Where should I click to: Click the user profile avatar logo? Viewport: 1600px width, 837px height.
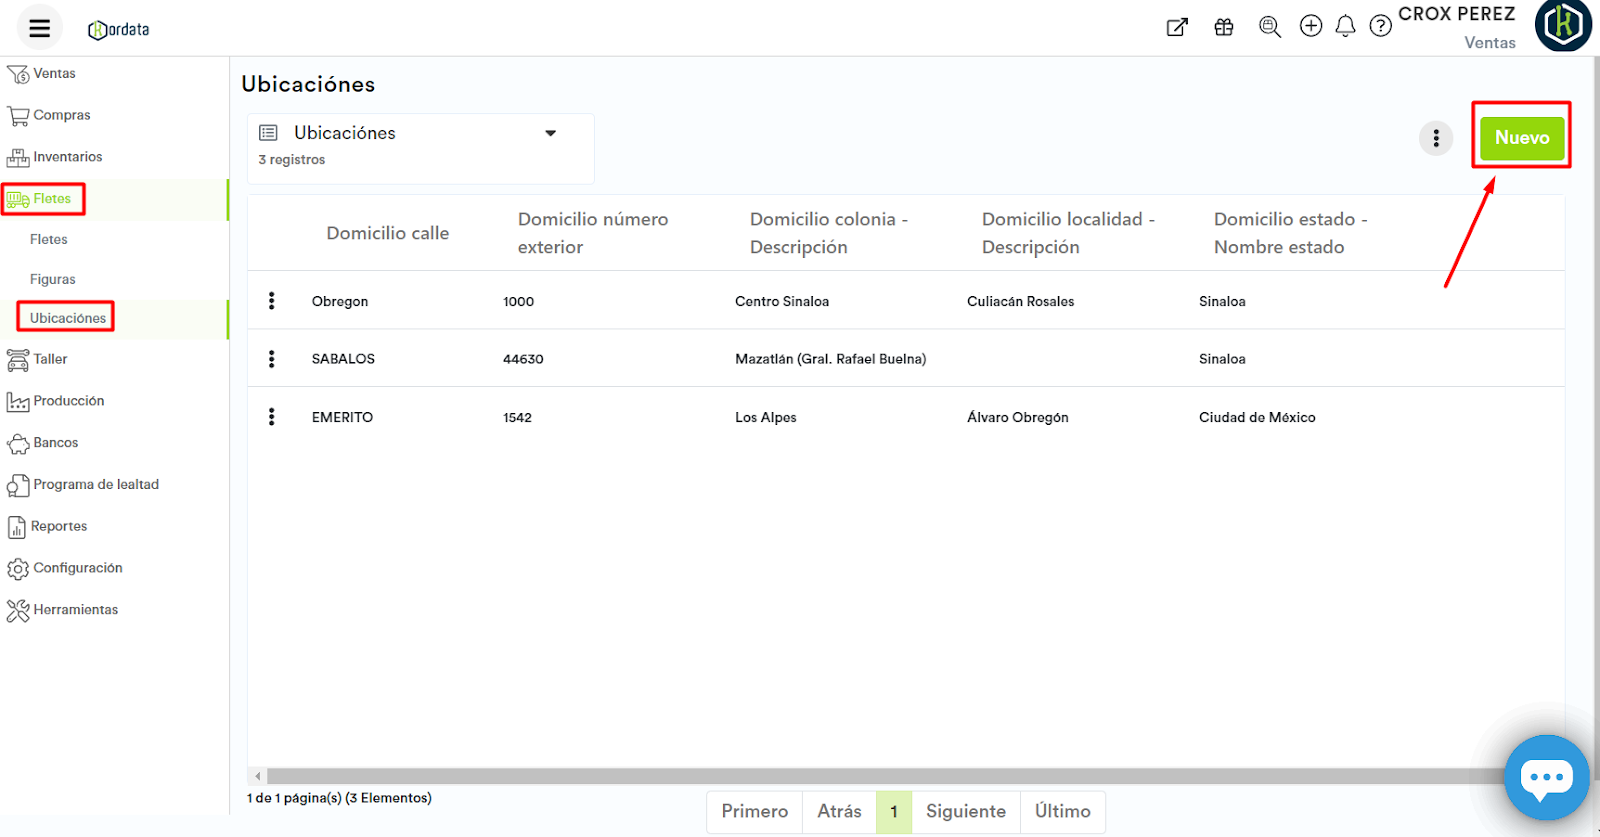click(1562, 25)
